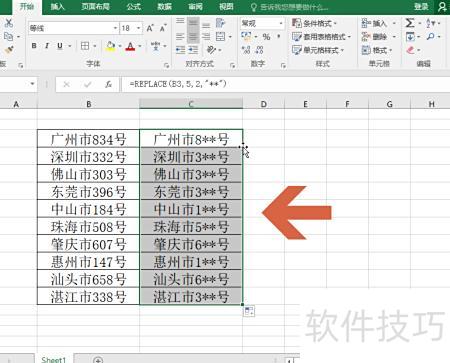Click the AutoSum sigma icon
450x363 pixels.
tap(410, 23)
